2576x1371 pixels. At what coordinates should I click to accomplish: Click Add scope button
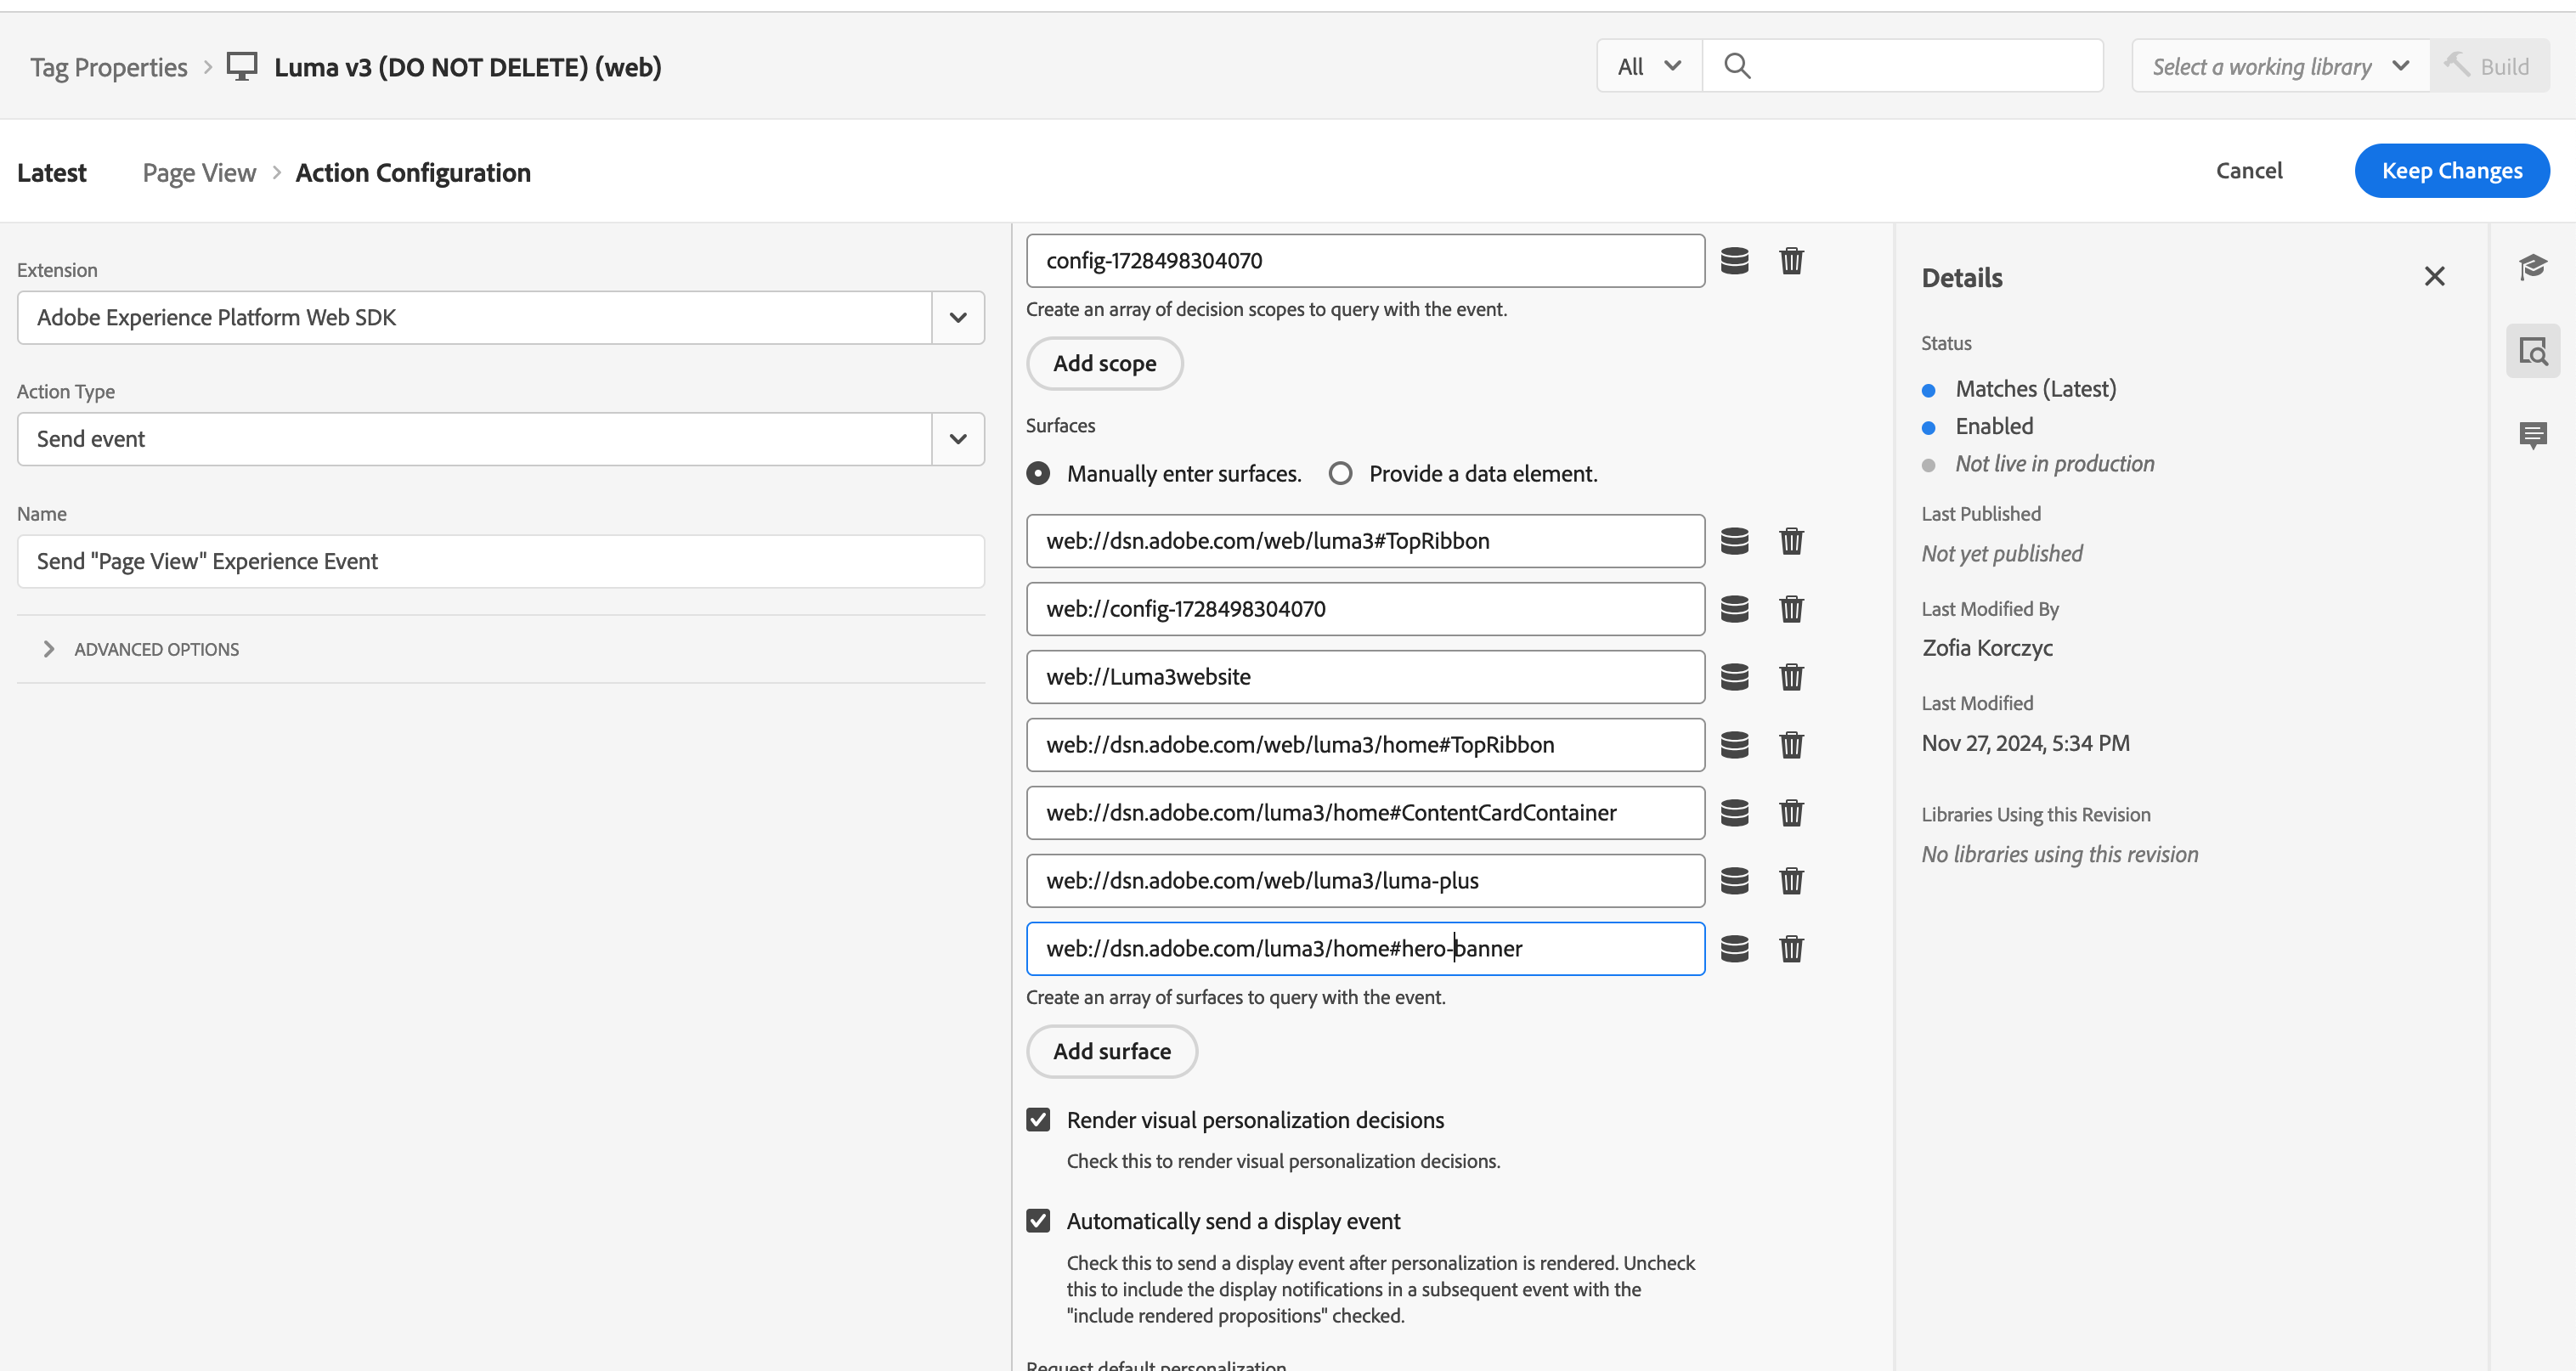[1104, 364]
